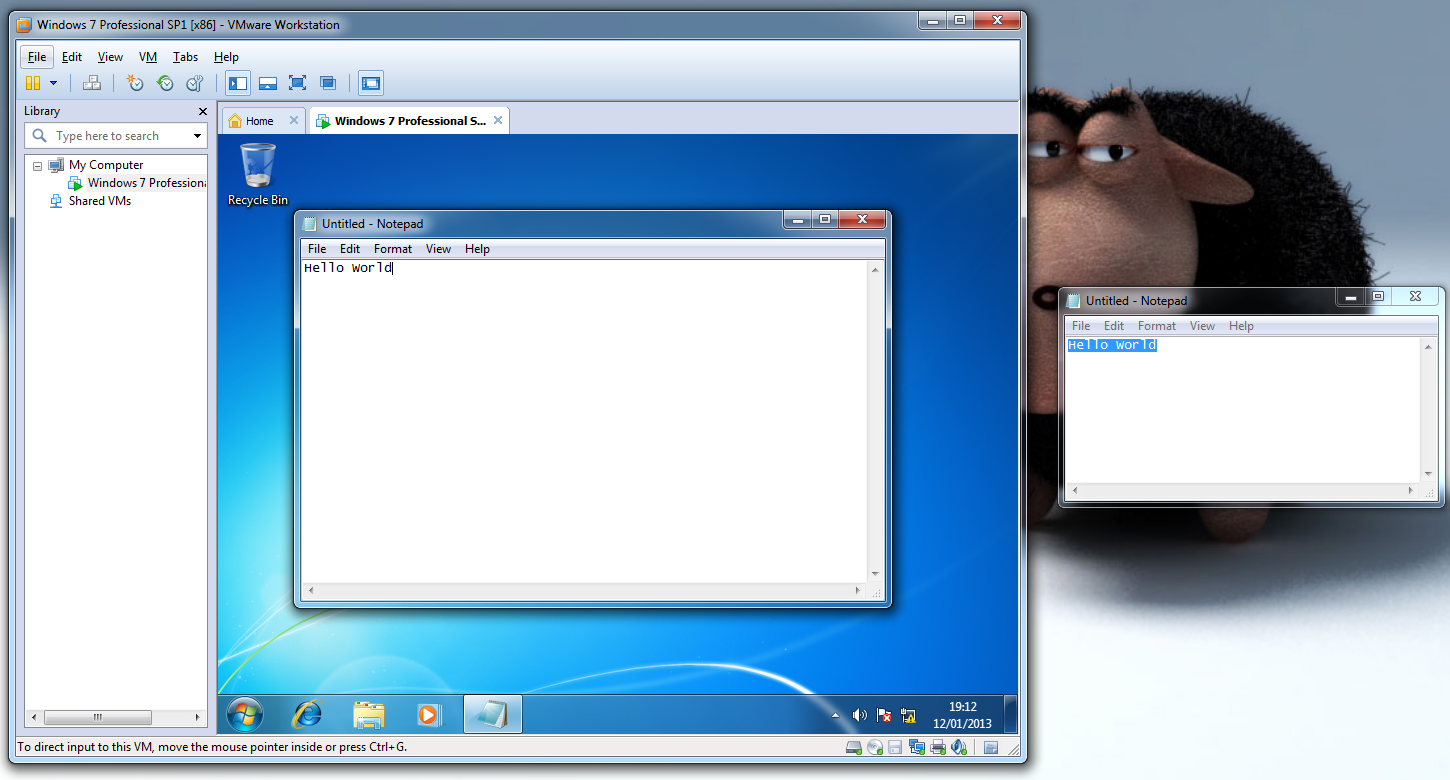Take a snapshot of the VM

tap(134, 83)
